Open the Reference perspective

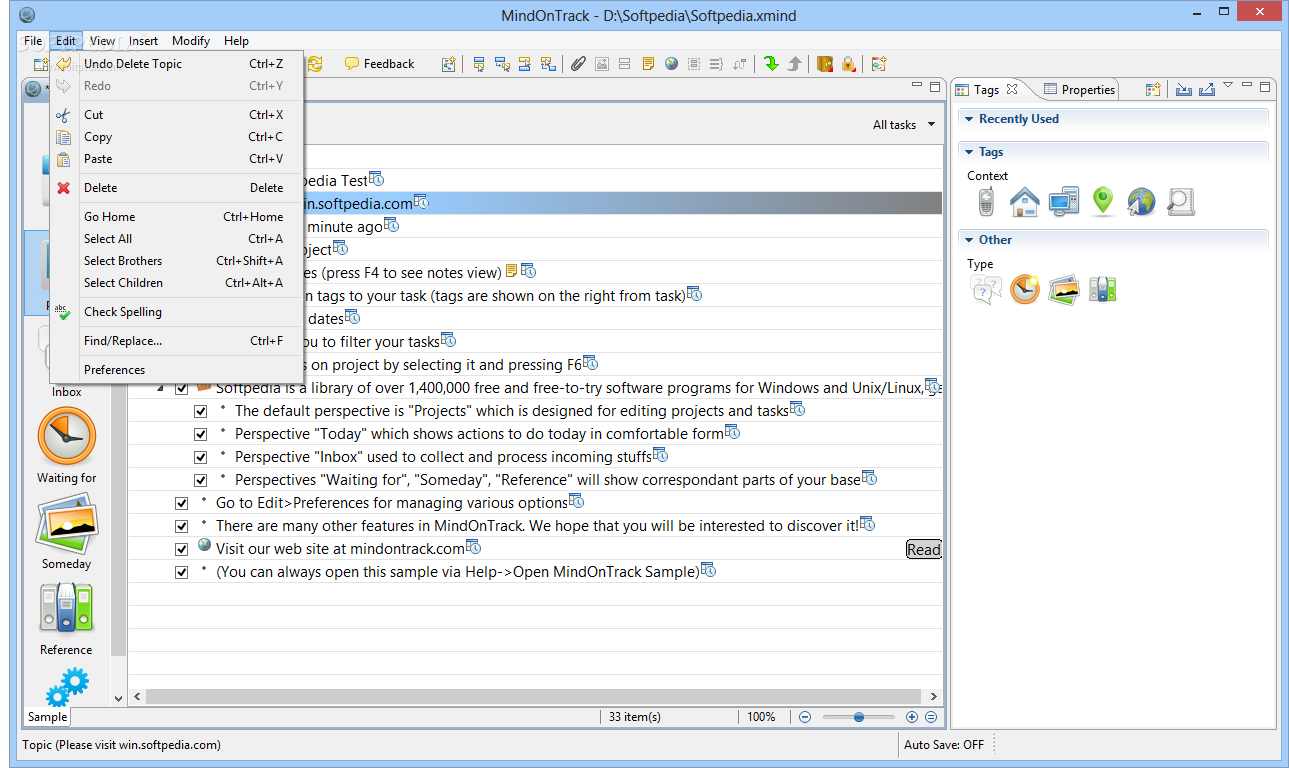click(67, 619)
